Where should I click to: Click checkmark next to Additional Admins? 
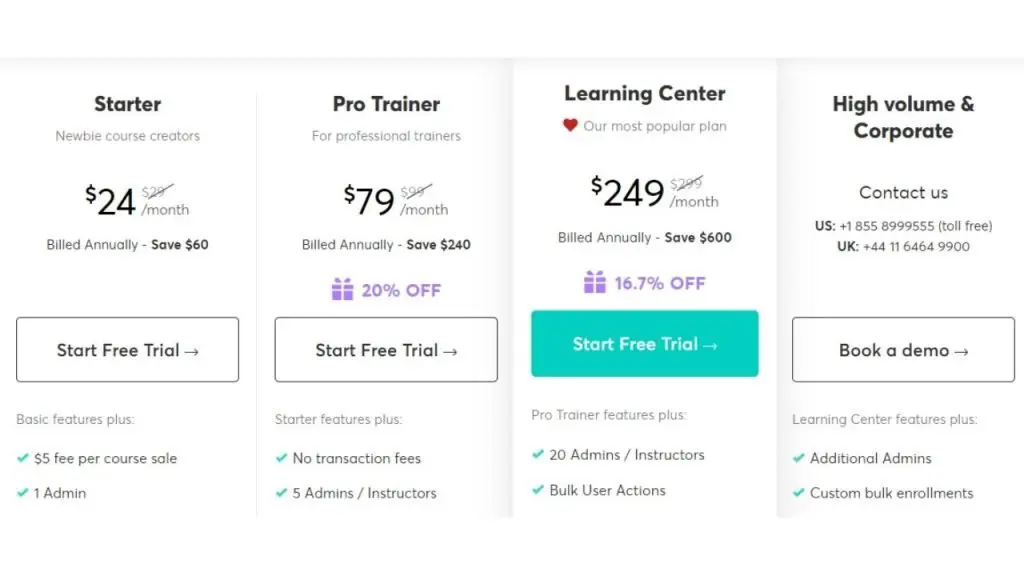click(799, 458)
